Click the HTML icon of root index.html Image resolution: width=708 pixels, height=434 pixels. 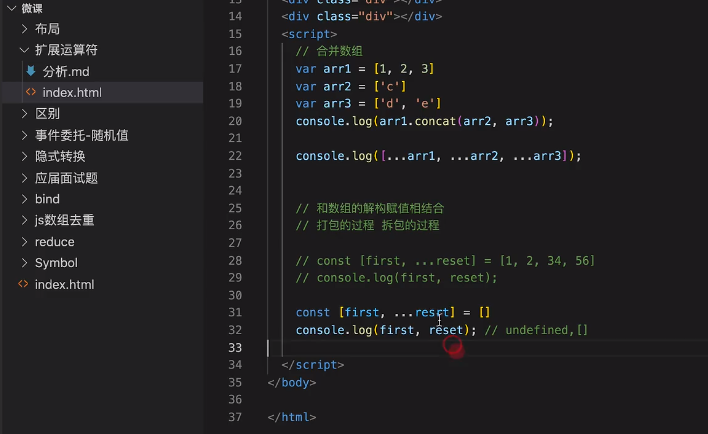click(23, 284)
